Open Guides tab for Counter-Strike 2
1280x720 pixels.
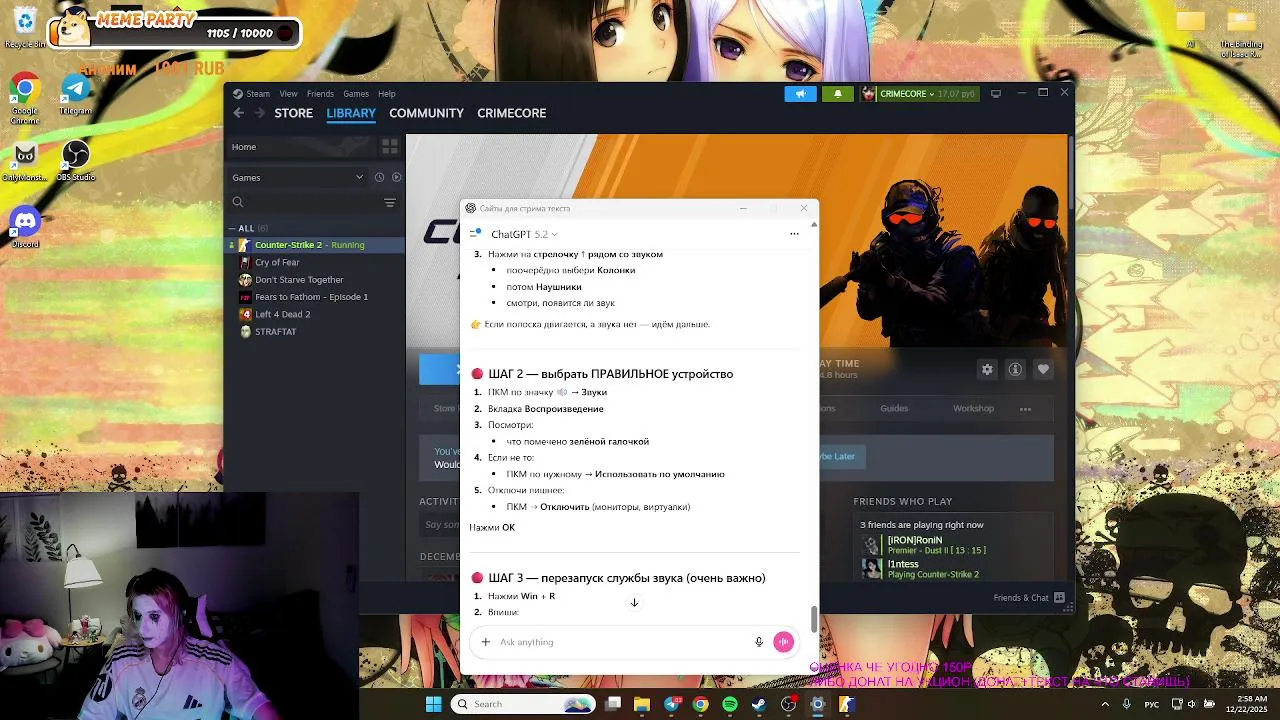894,408
